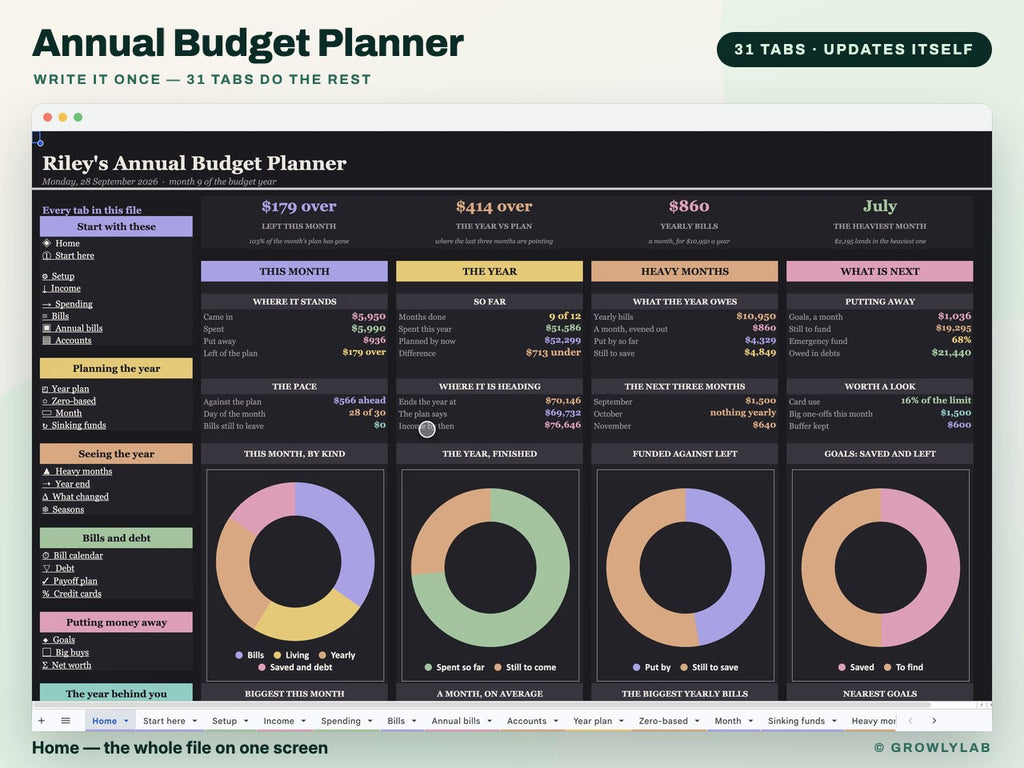Click the Emergency fund value 68%
The image size is (1024, 768).
click(961, 340)
